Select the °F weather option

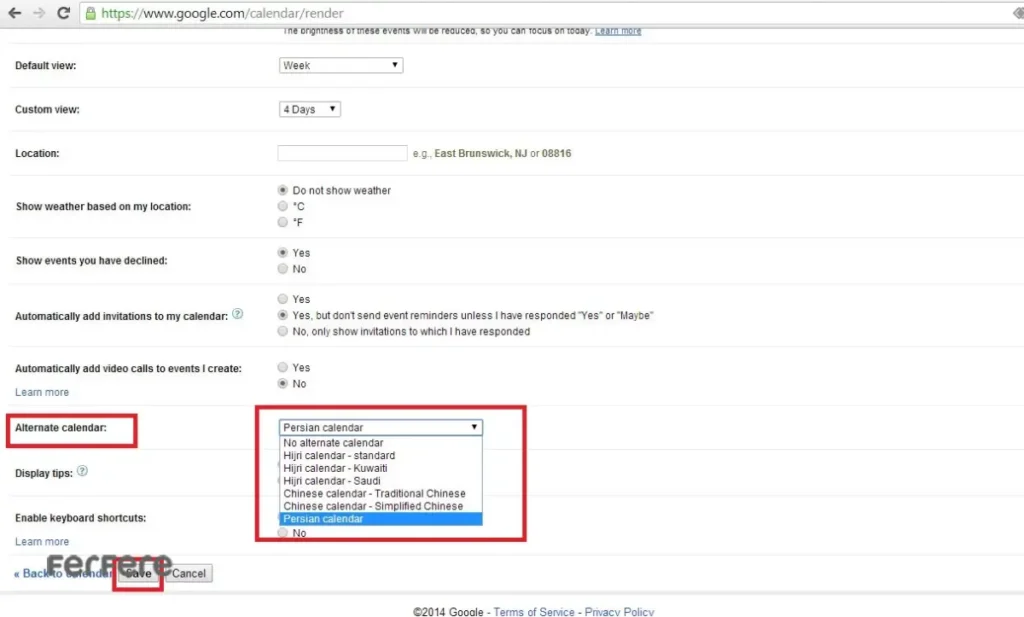pos(283,222)
